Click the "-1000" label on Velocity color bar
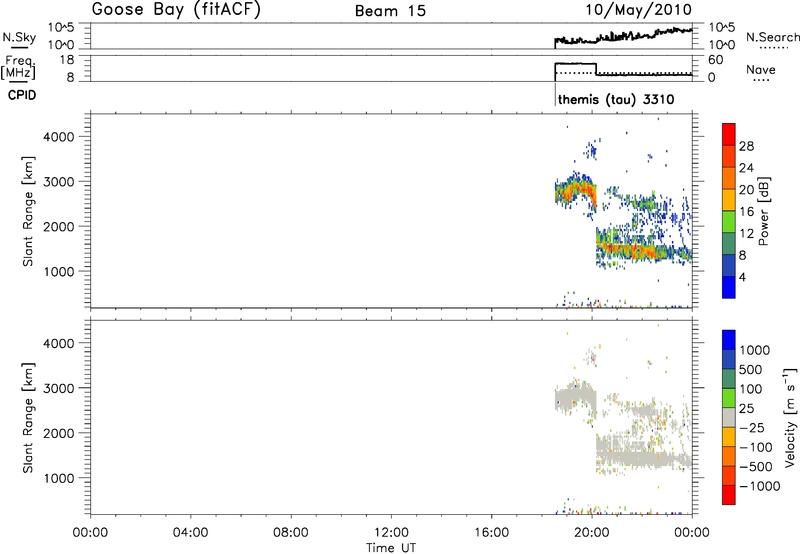800x554 pixels. pyautogui.click(x=759, y=486)
